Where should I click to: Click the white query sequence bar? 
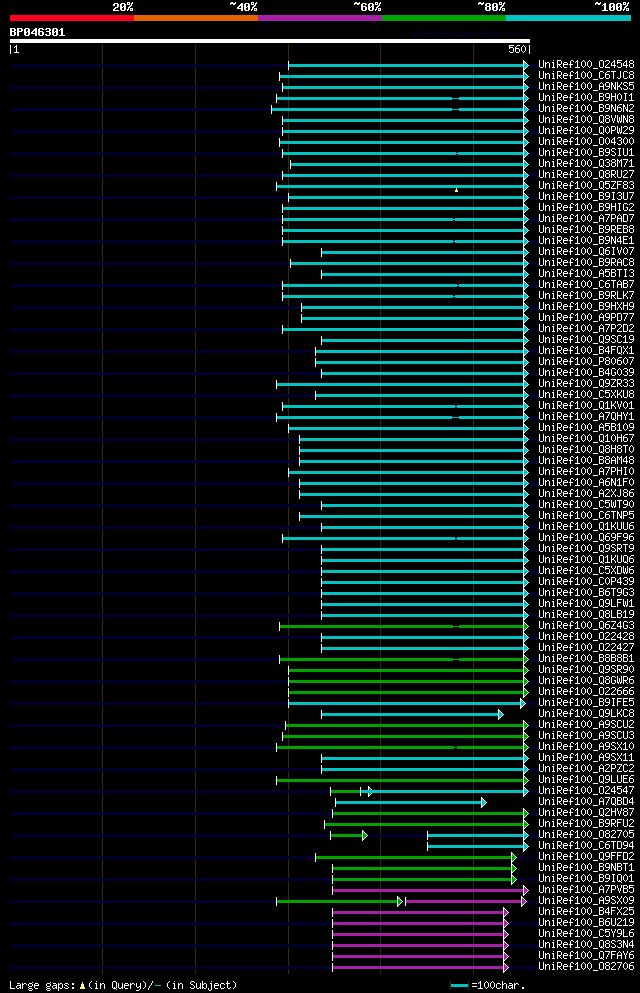[x=270, y=41]
